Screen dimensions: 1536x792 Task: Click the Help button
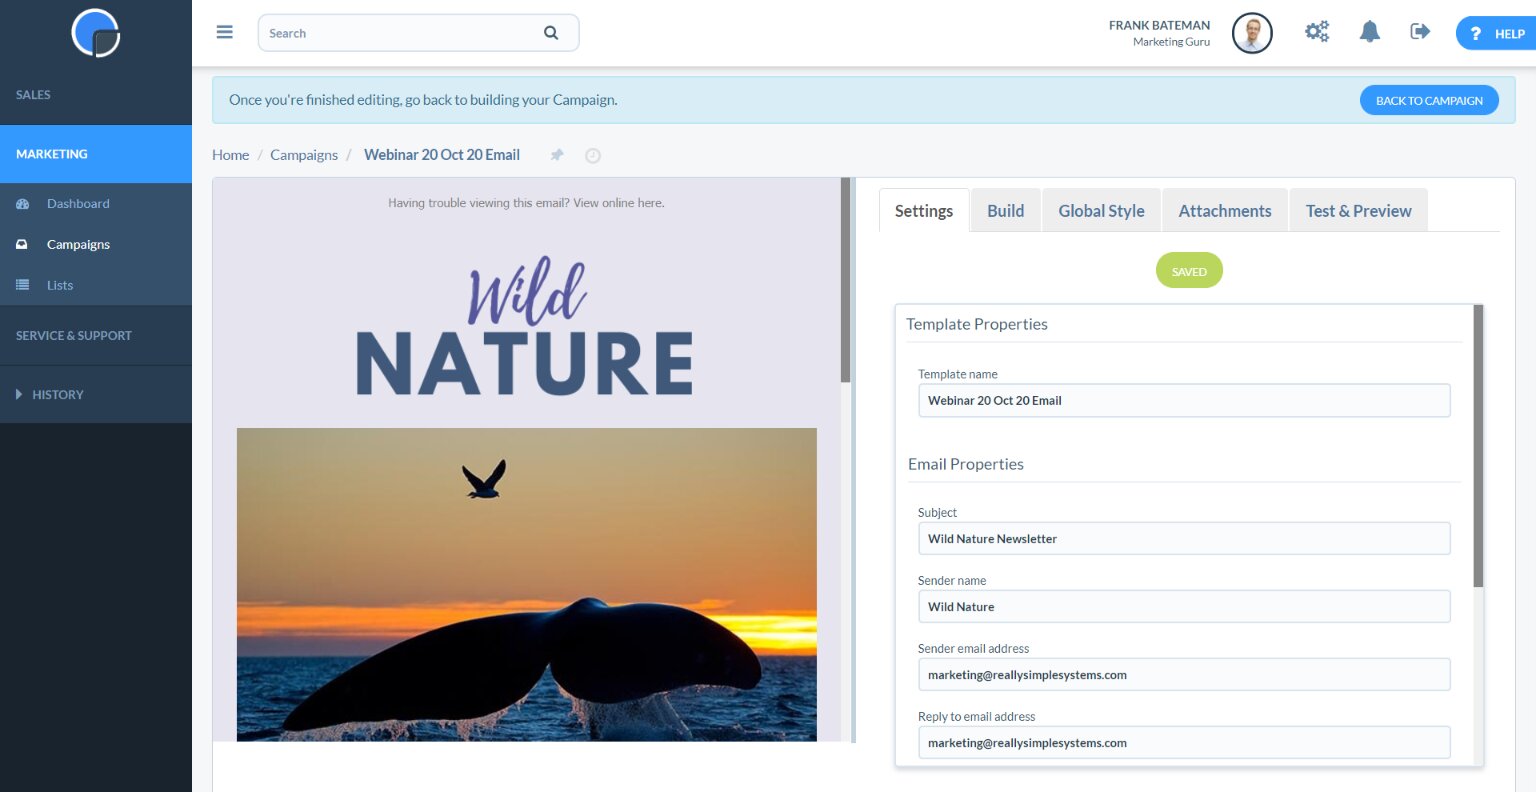coord(1496,33)
